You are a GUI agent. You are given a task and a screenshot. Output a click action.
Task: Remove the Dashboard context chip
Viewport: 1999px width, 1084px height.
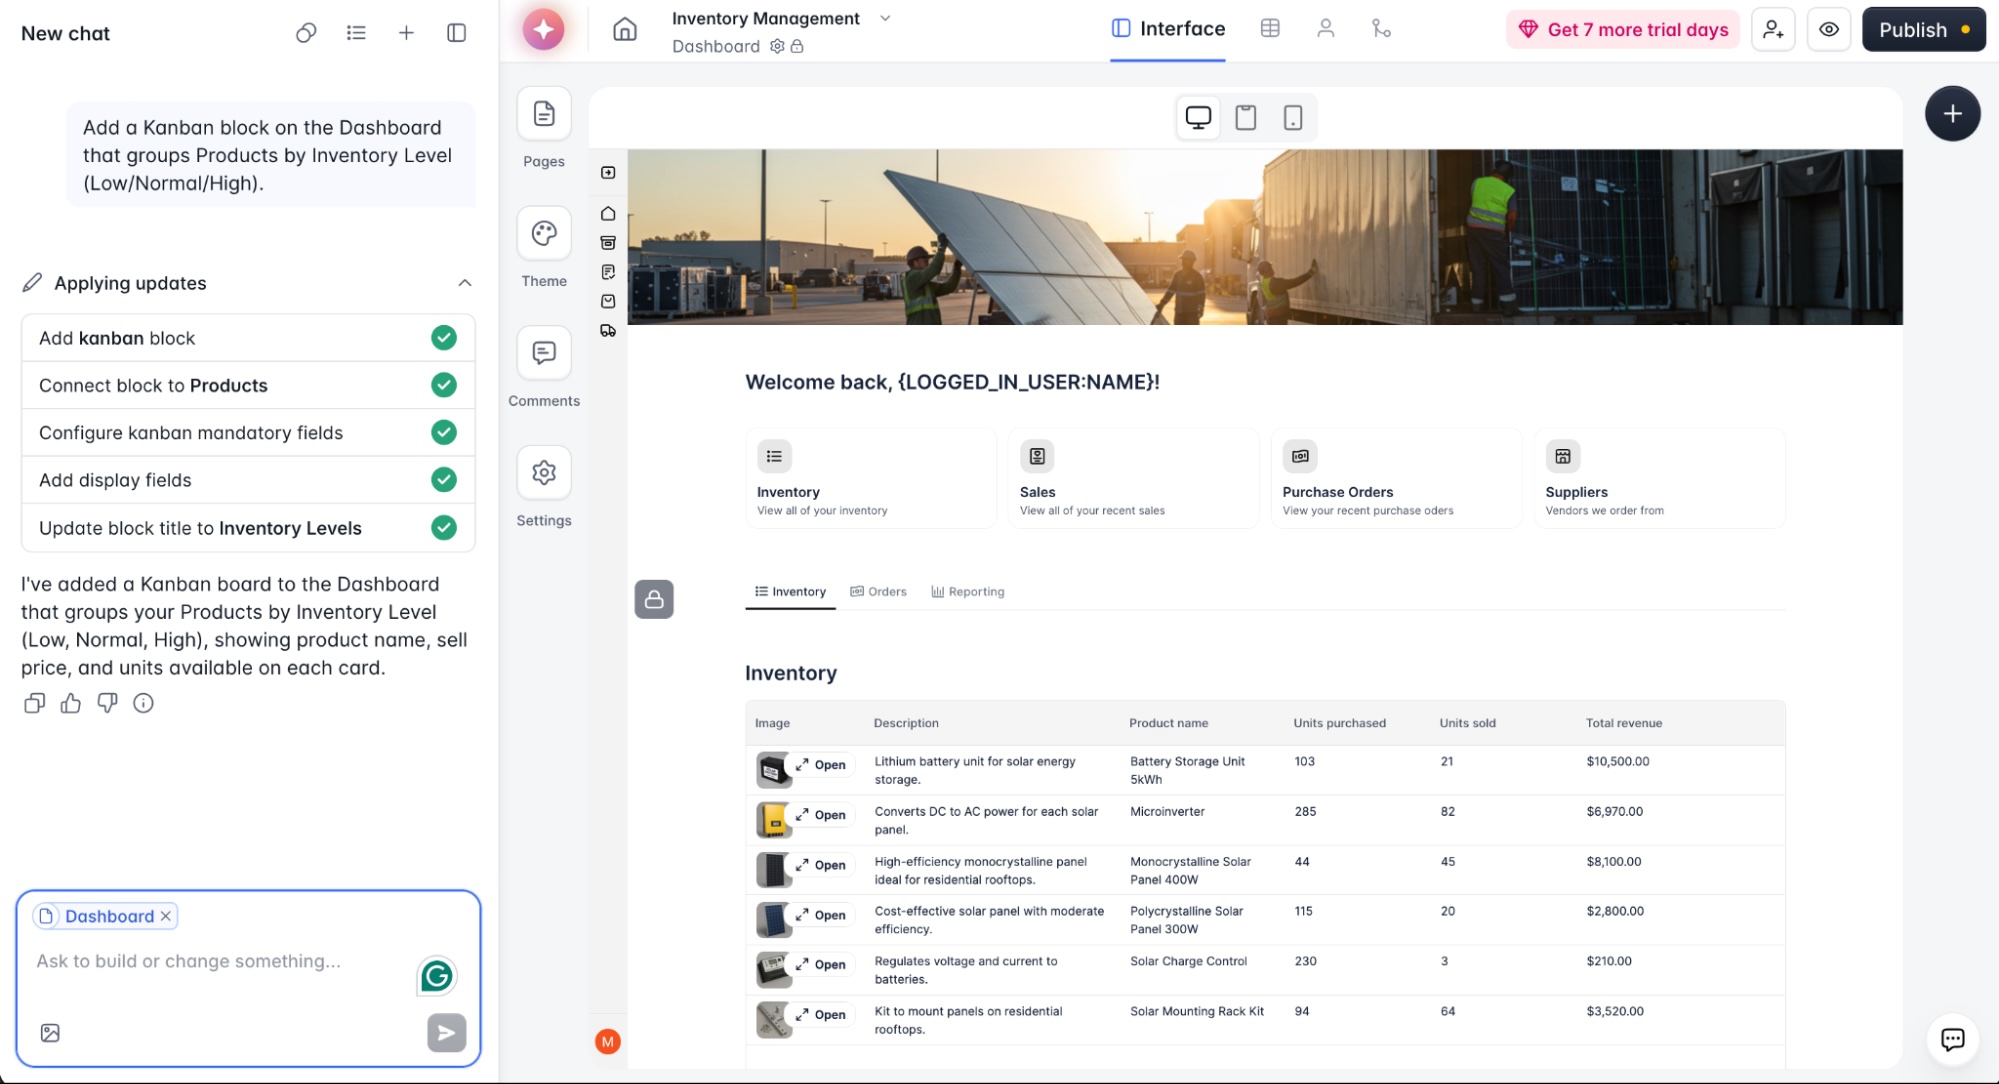(166, 916)
